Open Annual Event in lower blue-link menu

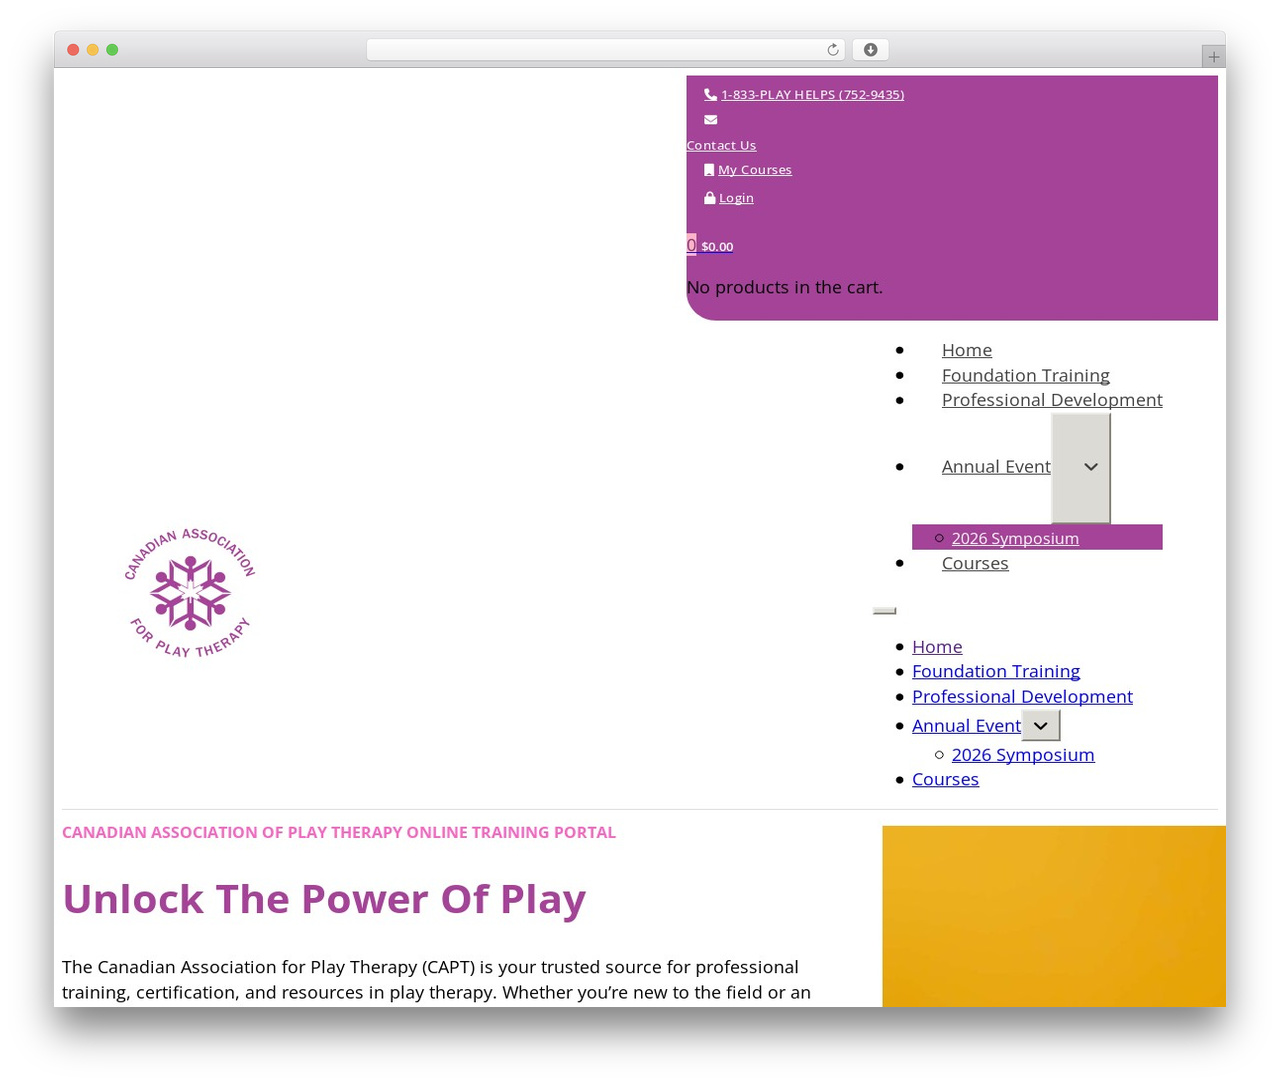pyautogui.click(x=966, y=726)
